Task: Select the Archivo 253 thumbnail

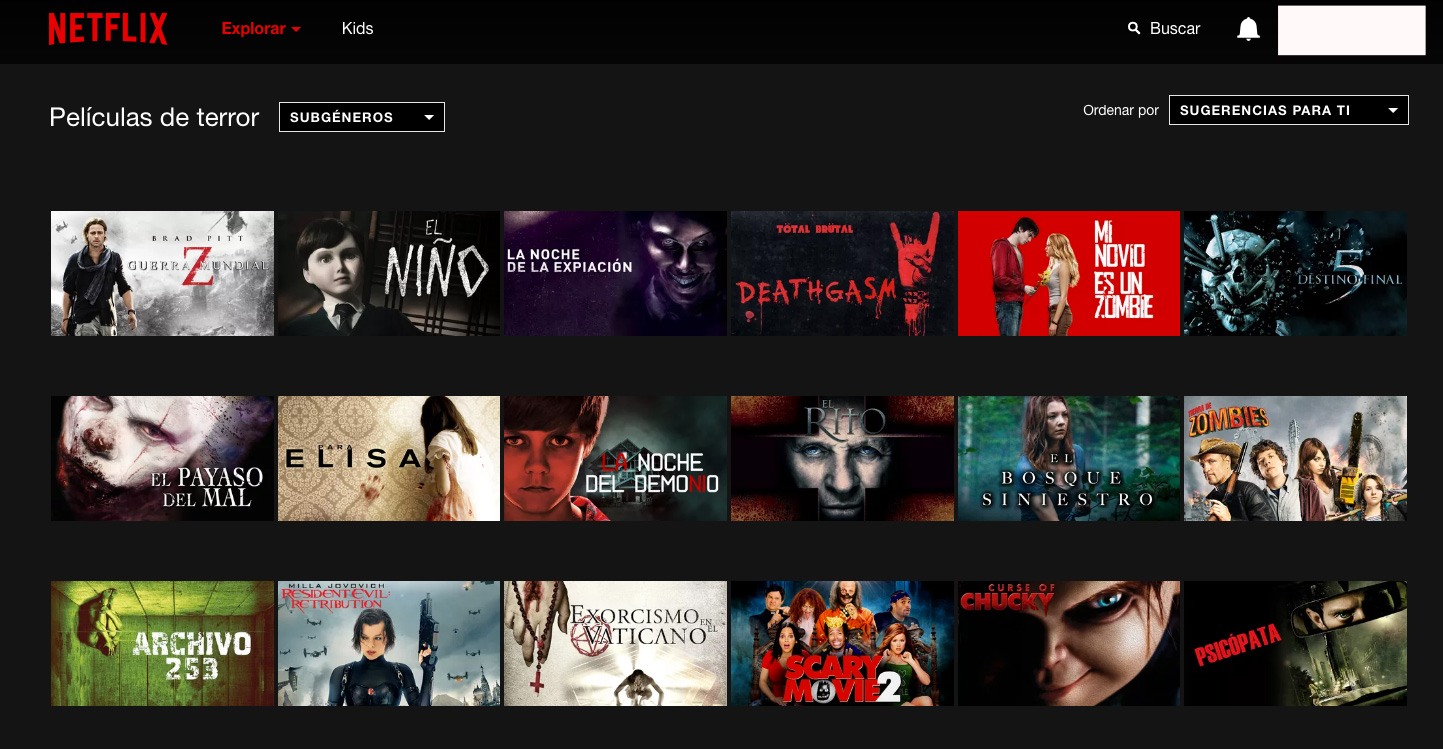Action: 162,643
